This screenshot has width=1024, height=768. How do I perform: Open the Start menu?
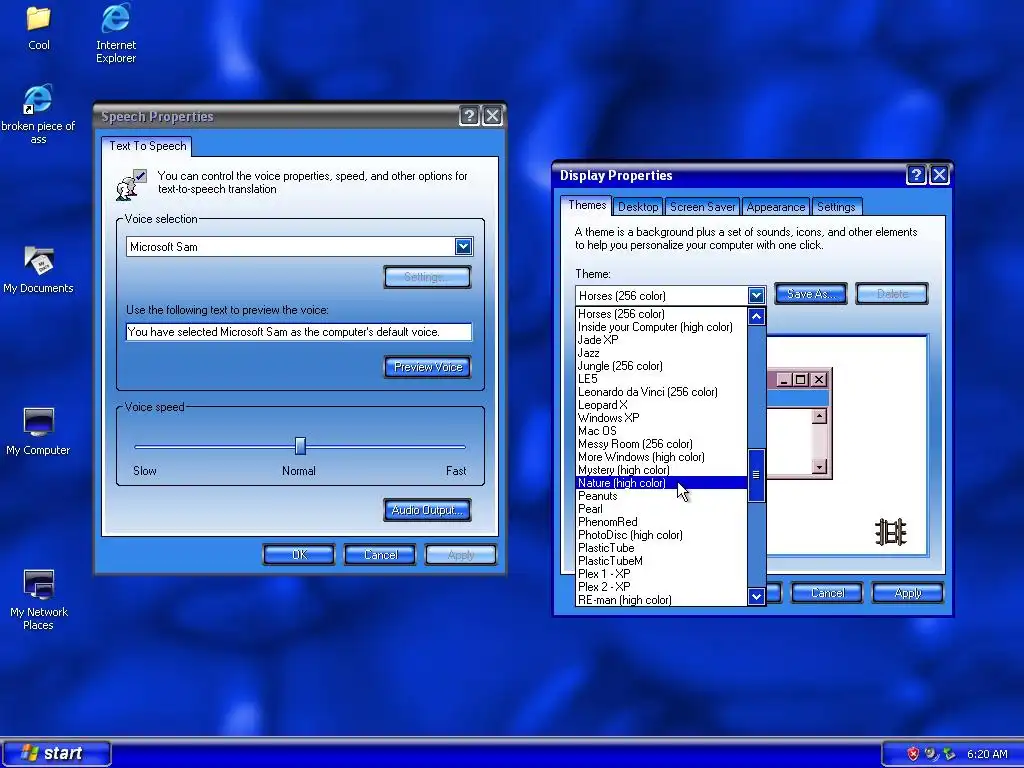[56, 754]
